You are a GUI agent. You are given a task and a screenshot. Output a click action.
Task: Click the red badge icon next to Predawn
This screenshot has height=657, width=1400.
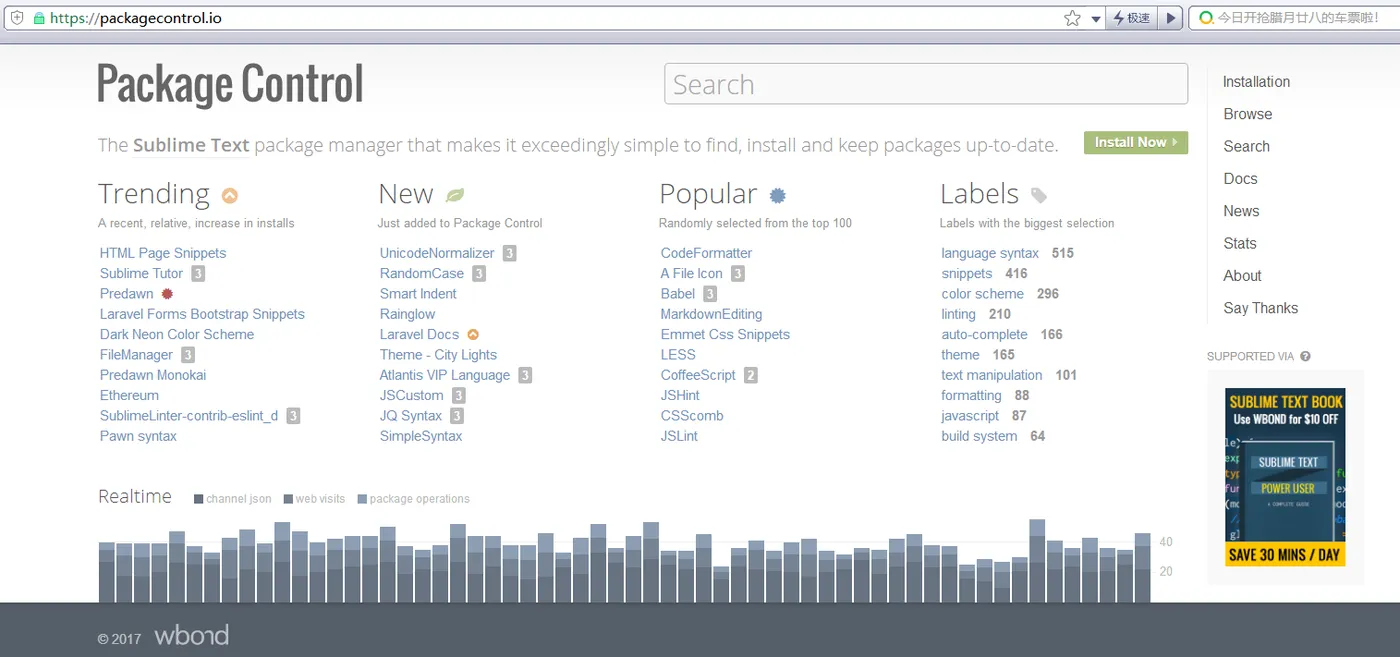[x=167, y=294]
